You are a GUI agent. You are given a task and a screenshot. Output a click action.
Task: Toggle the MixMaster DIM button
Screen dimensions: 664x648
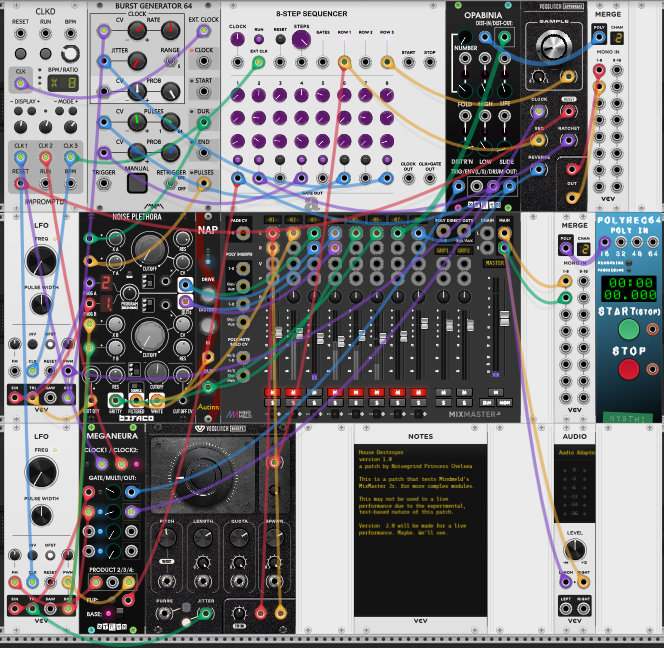[x=487, y=402]
